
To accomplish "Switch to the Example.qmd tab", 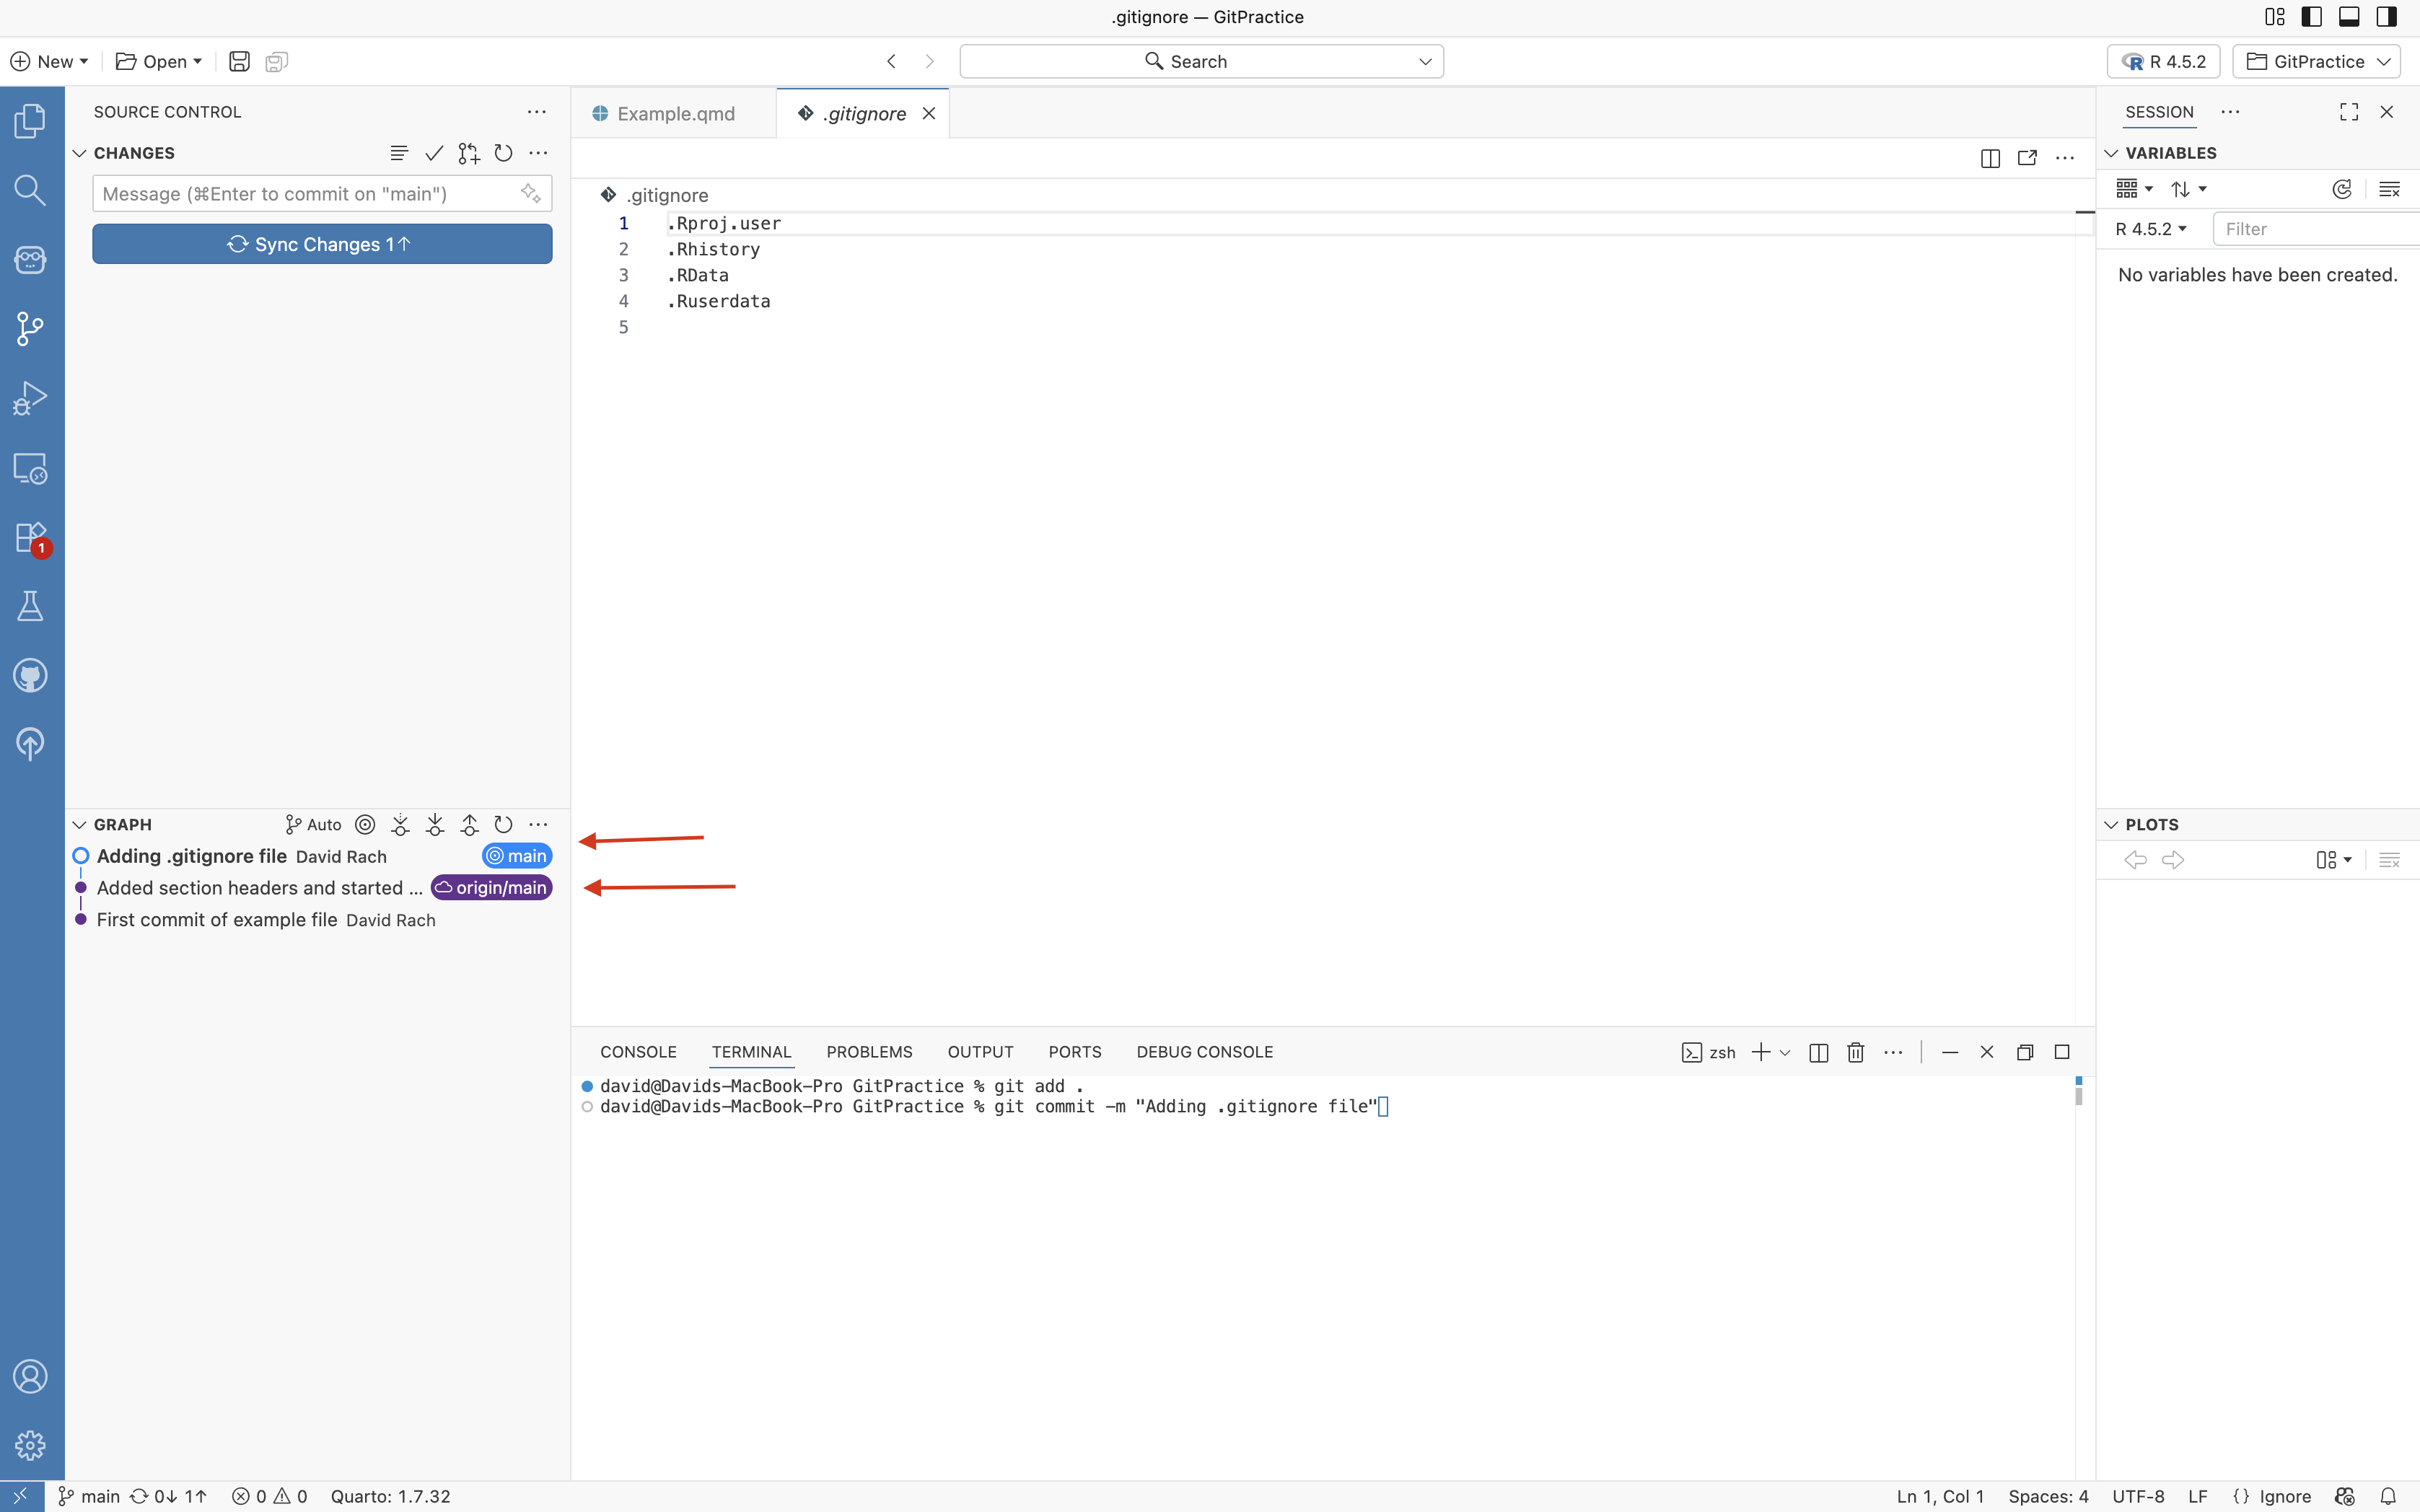I will click(675, 114).
